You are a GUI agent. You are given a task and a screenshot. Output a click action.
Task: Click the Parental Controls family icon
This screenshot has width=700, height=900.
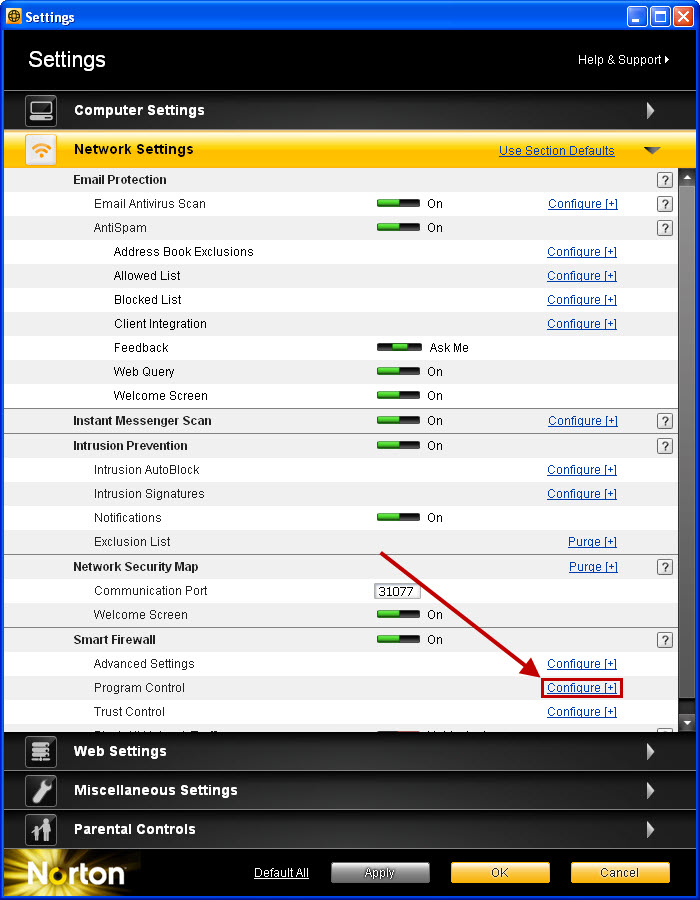(41, 829)
